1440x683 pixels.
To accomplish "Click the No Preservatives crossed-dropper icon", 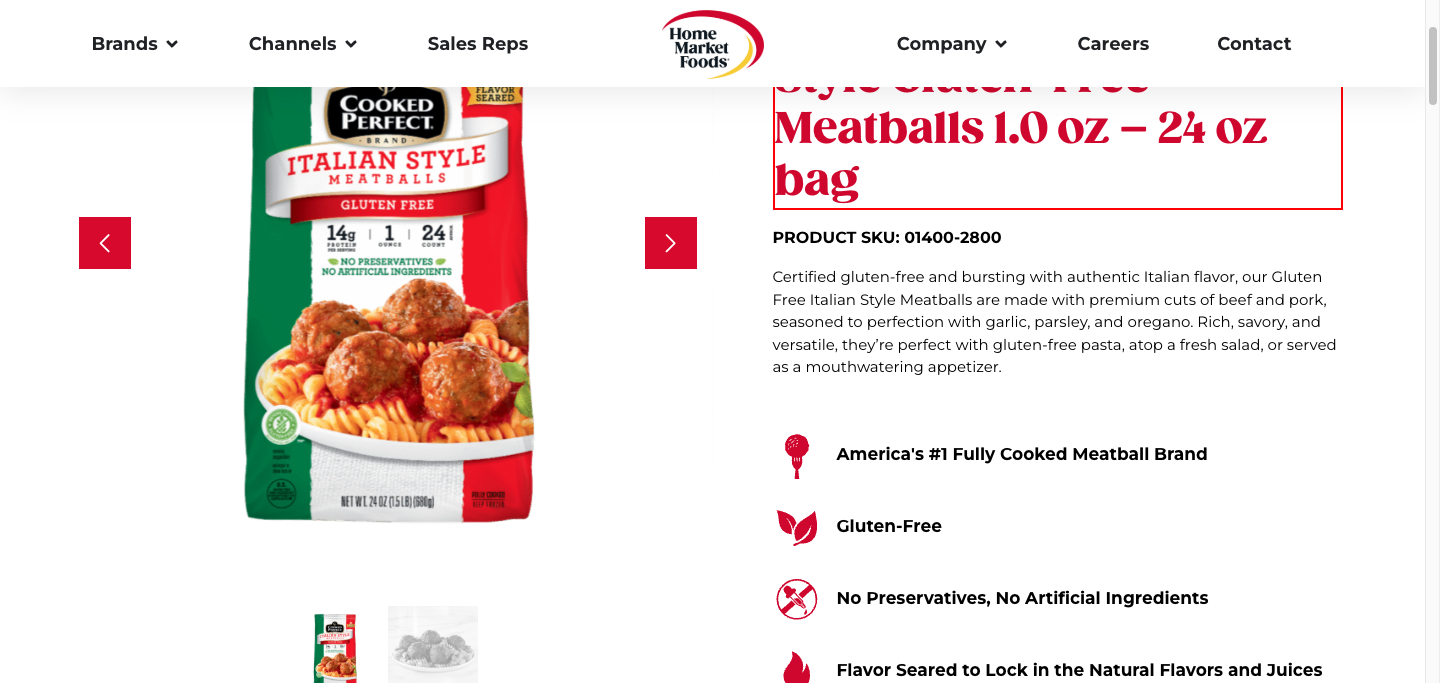I will pos(797,599).
